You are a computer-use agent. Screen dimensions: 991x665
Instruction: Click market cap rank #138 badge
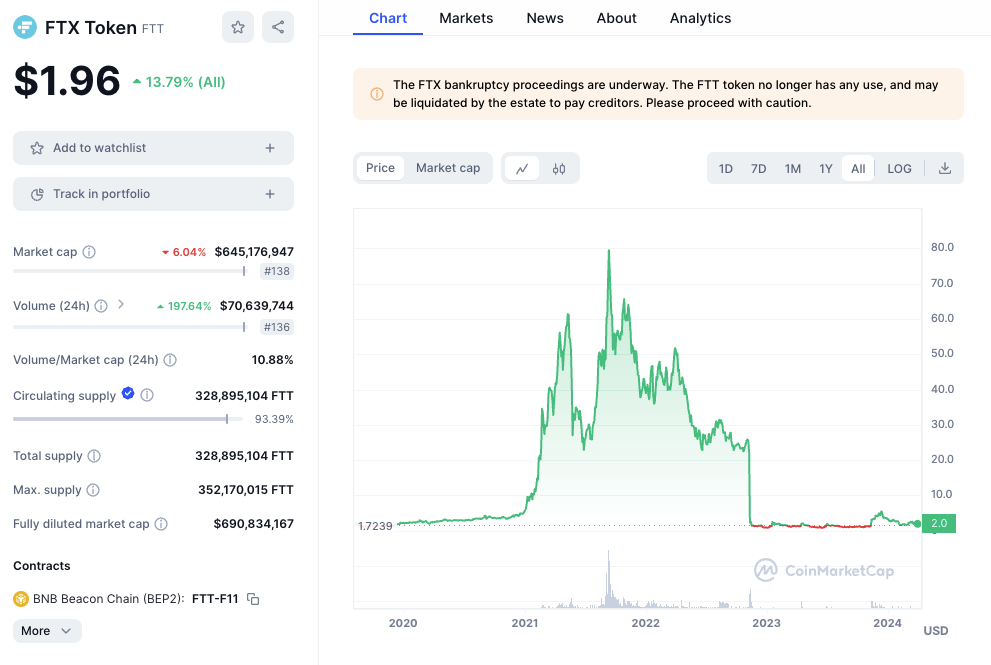pyautogui.click(x=277, y=271)
